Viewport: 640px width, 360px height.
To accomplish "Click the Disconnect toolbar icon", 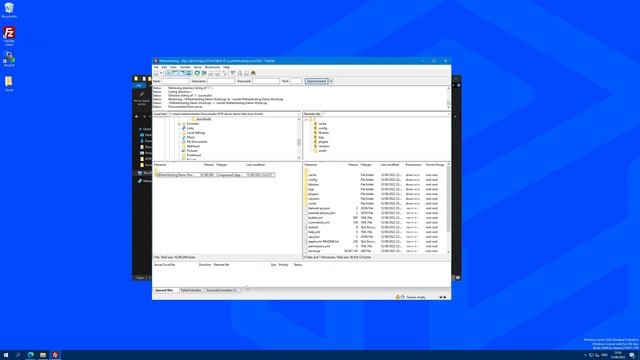I will pyautogui.click(x=218, y=73).
